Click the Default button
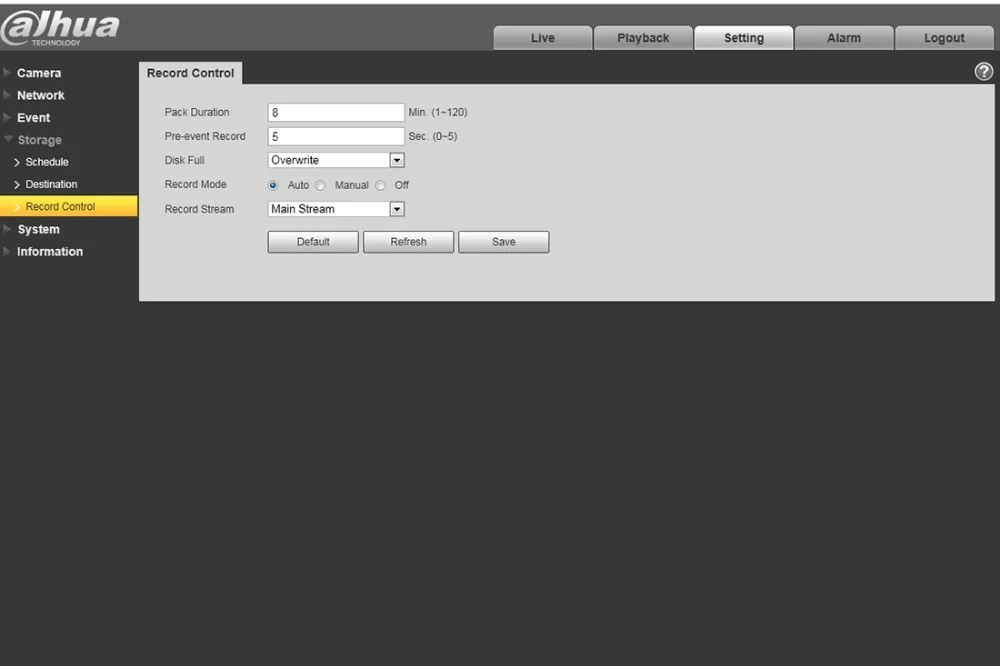The image size is (1000, 666). pyautogui.click(x=313, y=242)
